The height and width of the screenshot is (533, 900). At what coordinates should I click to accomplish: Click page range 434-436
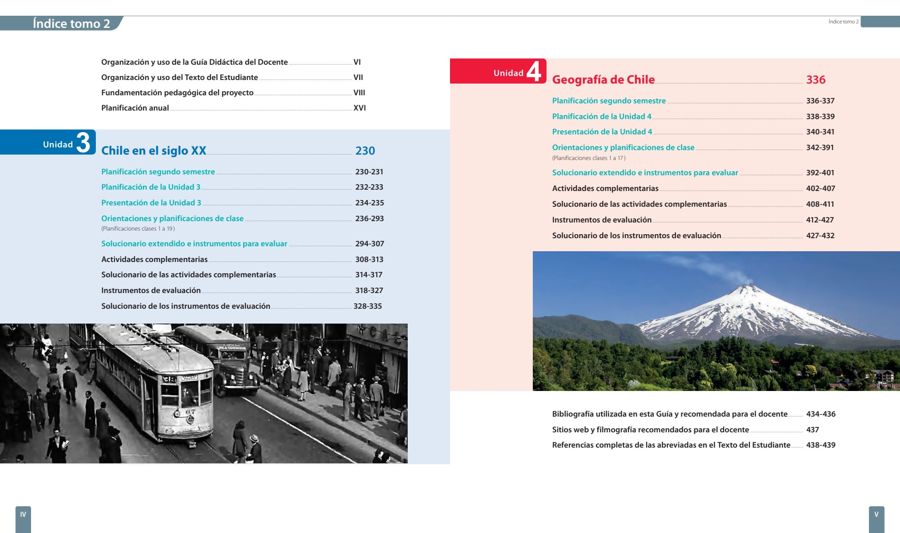[821, 414]
